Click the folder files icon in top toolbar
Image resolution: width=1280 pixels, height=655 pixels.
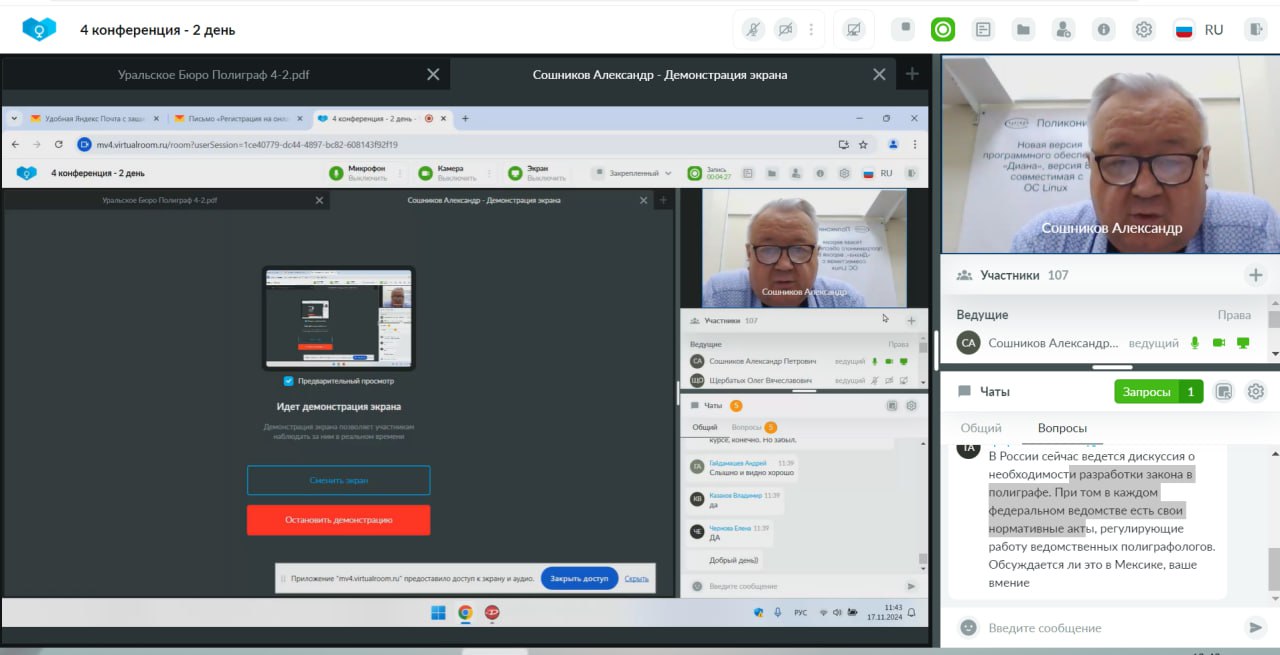click(x=1022, y=30)
